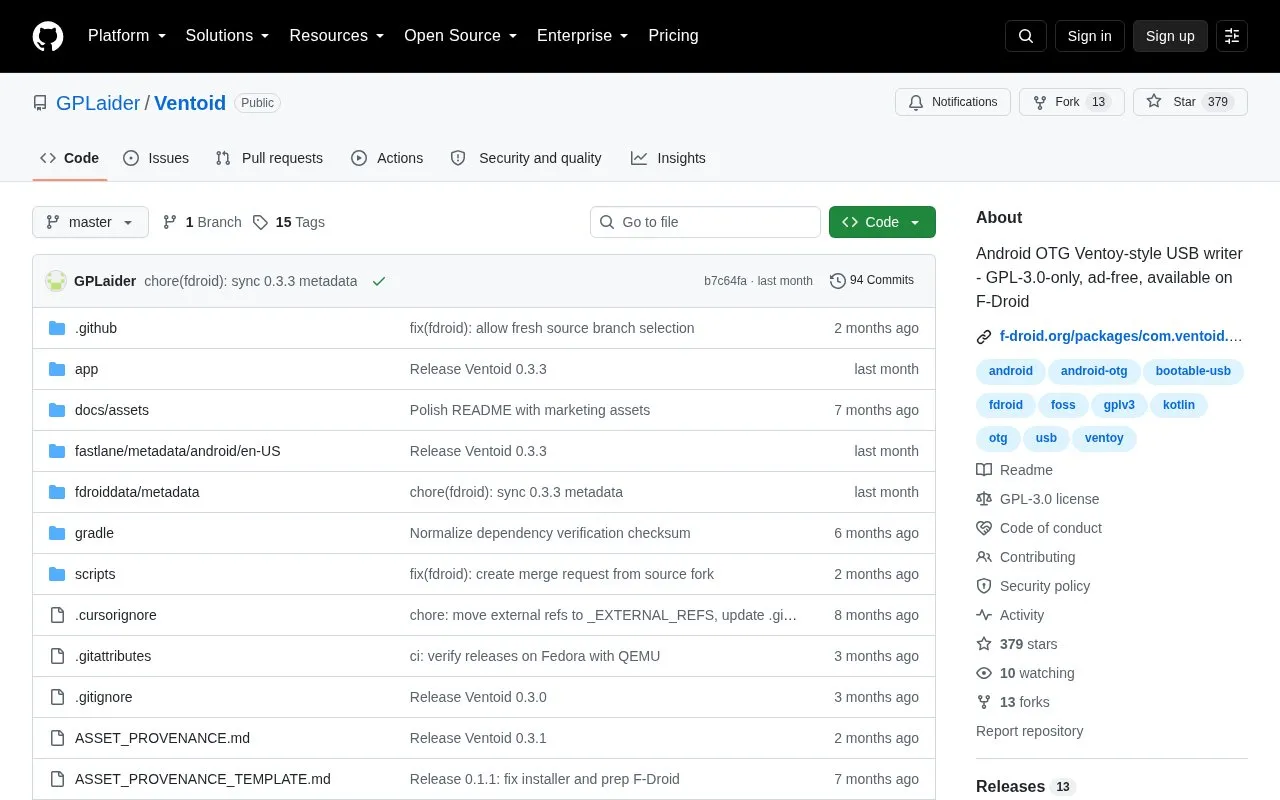Open the app folder
Image resolution: width=1280 pixels, height=800 pixels.
[x=87, y=369]
